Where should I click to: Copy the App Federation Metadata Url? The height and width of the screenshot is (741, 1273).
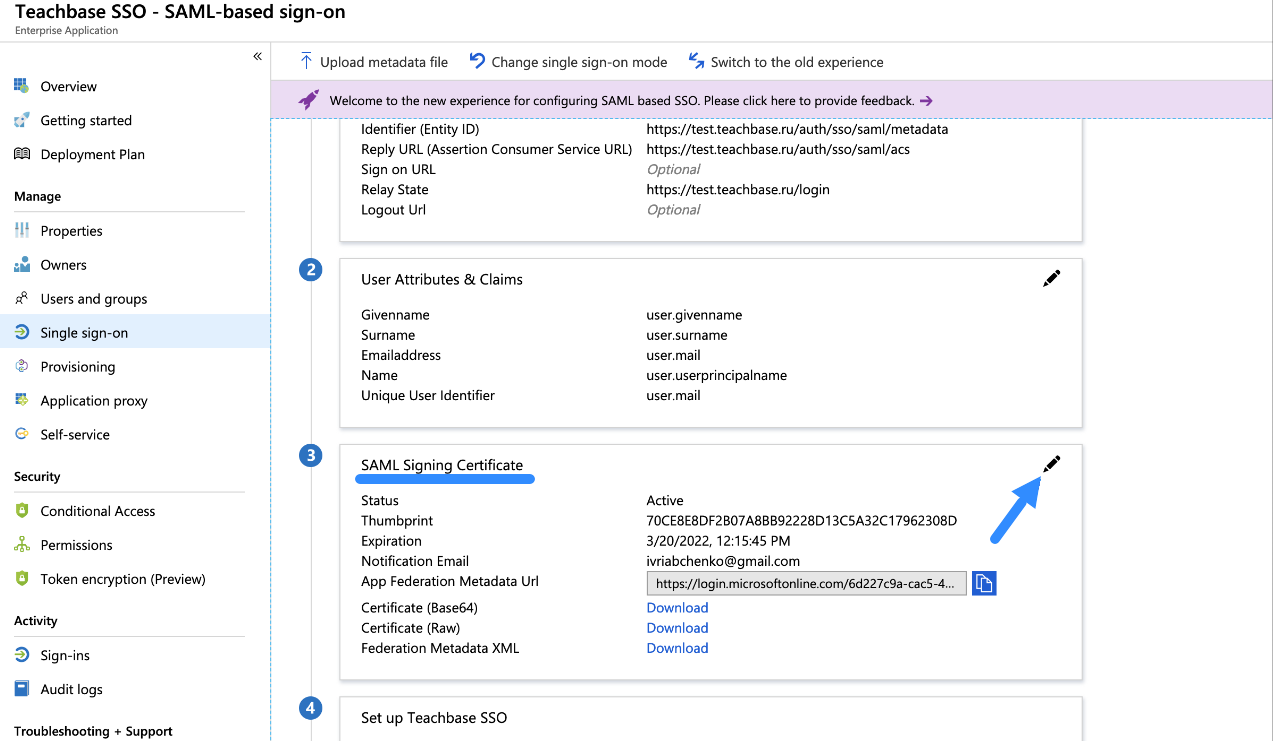point(984,583)
